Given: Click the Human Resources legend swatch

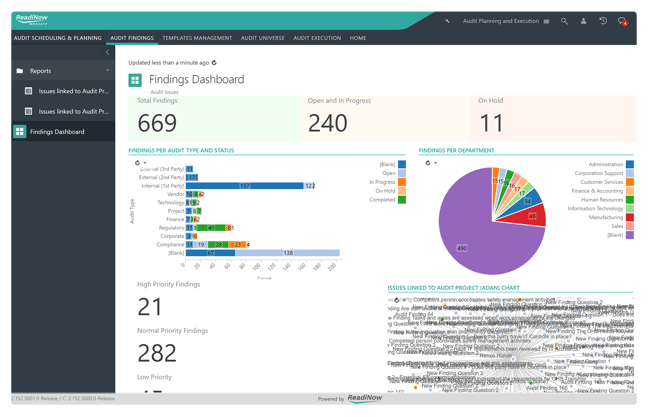Looking at the screenshot, I should (630, 200).
